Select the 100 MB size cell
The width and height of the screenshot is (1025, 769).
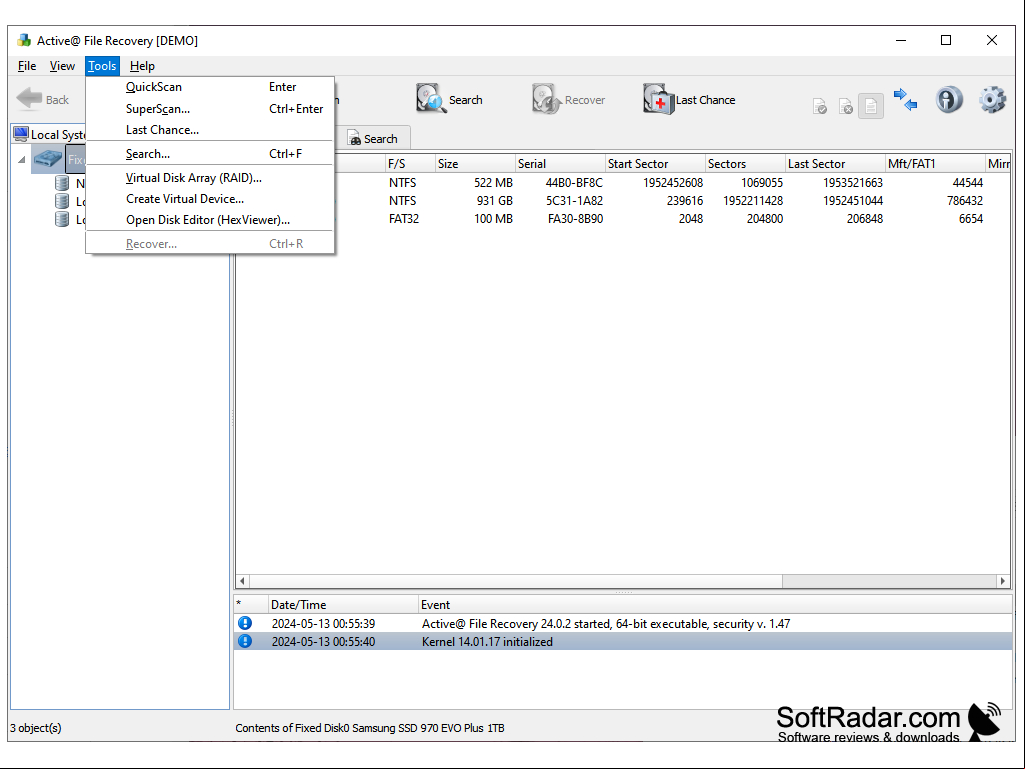tap(494, 219)
